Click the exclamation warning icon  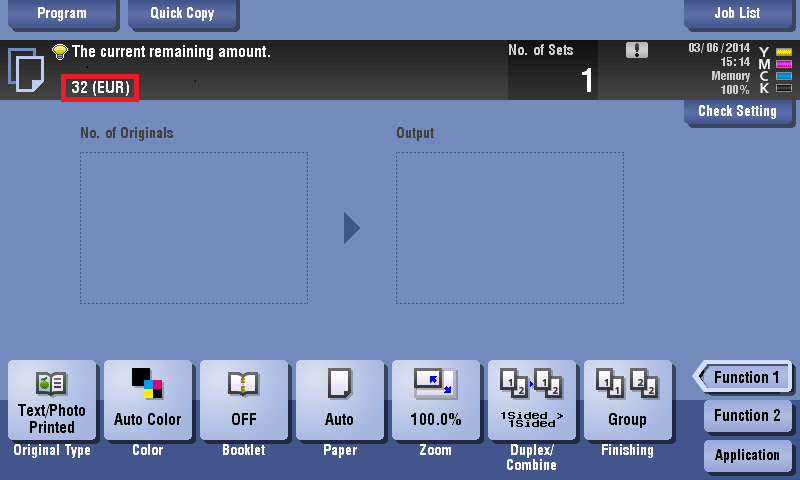pyautogui.click(x=637, y=50)
